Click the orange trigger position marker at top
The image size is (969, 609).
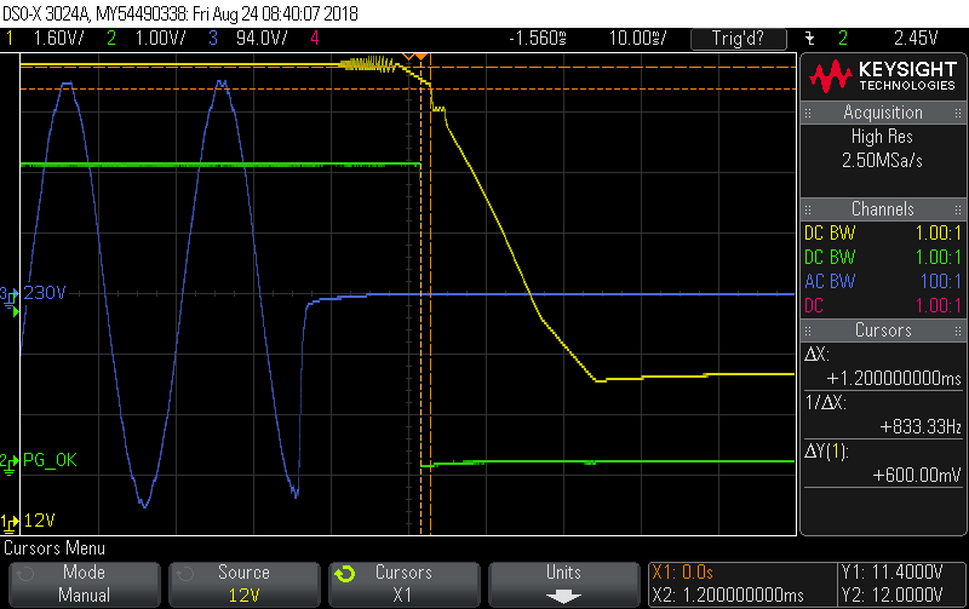pyautogui.click(x=421, y=57)
